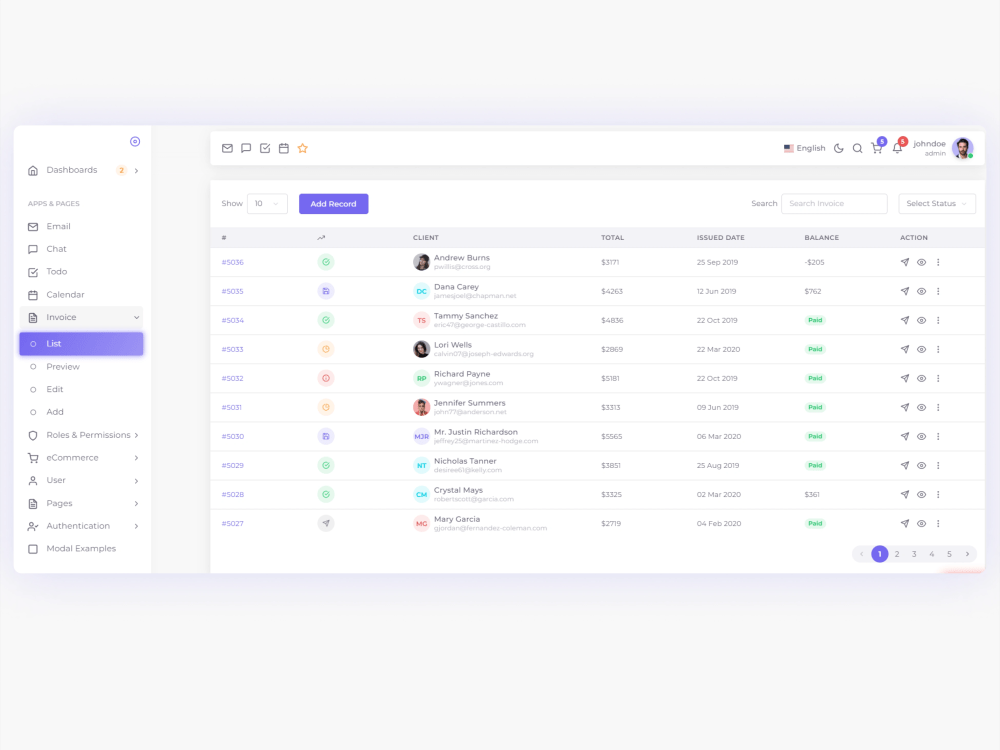Click the Todo check icon in toolbar
Image resolution: width=1000 pixels, height=750 pixels.
pos(265,147)
